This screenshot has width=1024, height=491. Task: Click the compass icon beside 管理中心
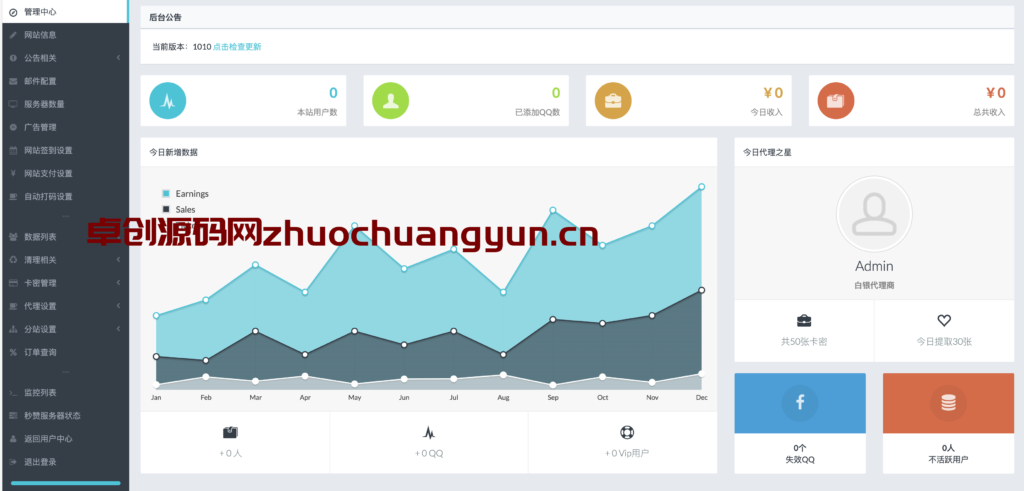(13, 12)
